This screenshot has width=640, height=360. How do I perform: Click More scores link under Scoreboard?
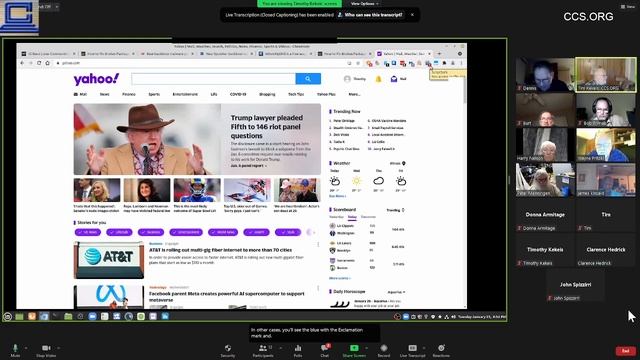pyautogui.click(x=340, y=278)
